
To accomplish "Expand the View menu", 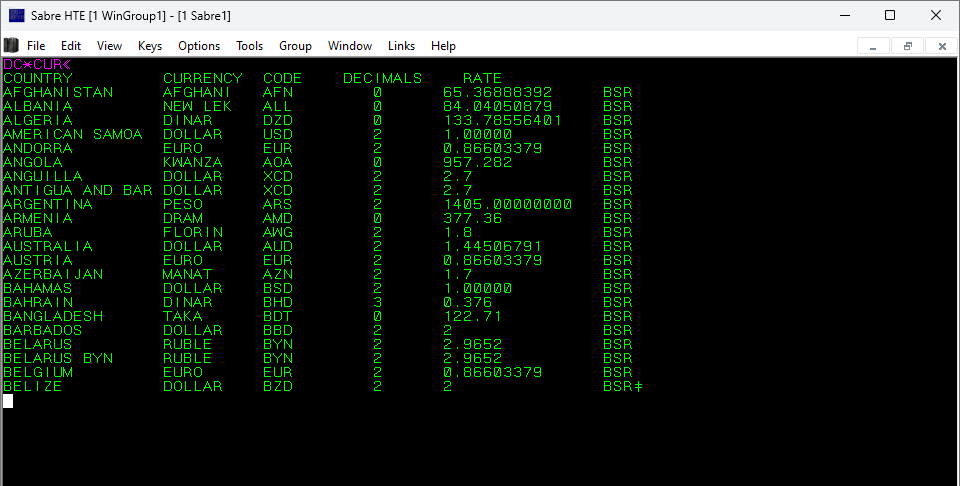I will tap(109, 46).
